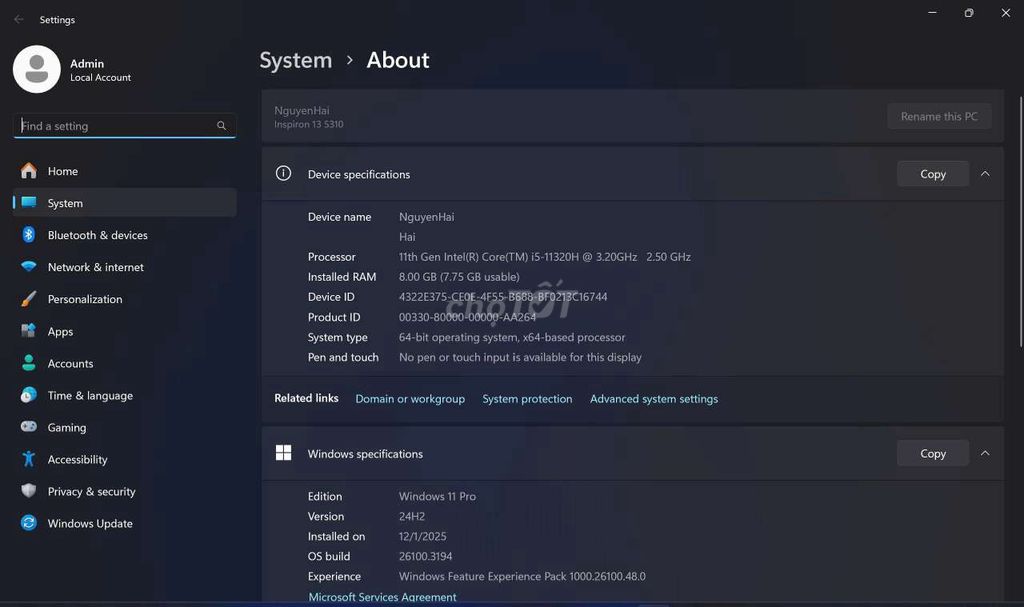Viewport: 1024px width, 607px height.
Task: Open Domain or workgroup link
Action: coord(410,399)
